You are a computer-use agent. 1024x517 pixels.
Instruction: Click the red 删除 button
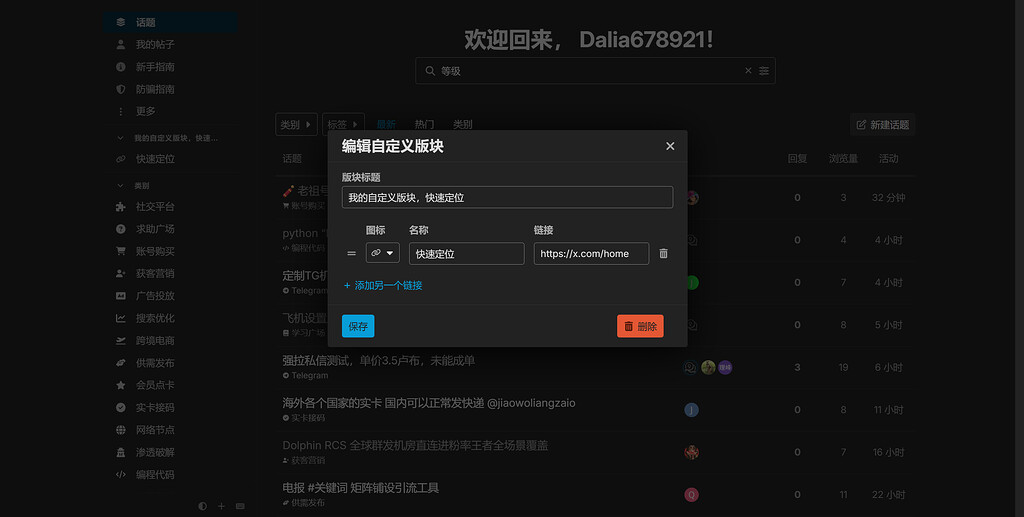640,326
